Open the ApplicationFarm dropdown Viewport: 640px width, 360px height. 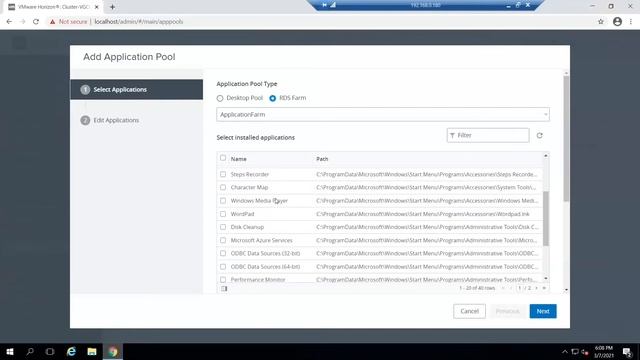pyautogui.click(x=383, y=114)
